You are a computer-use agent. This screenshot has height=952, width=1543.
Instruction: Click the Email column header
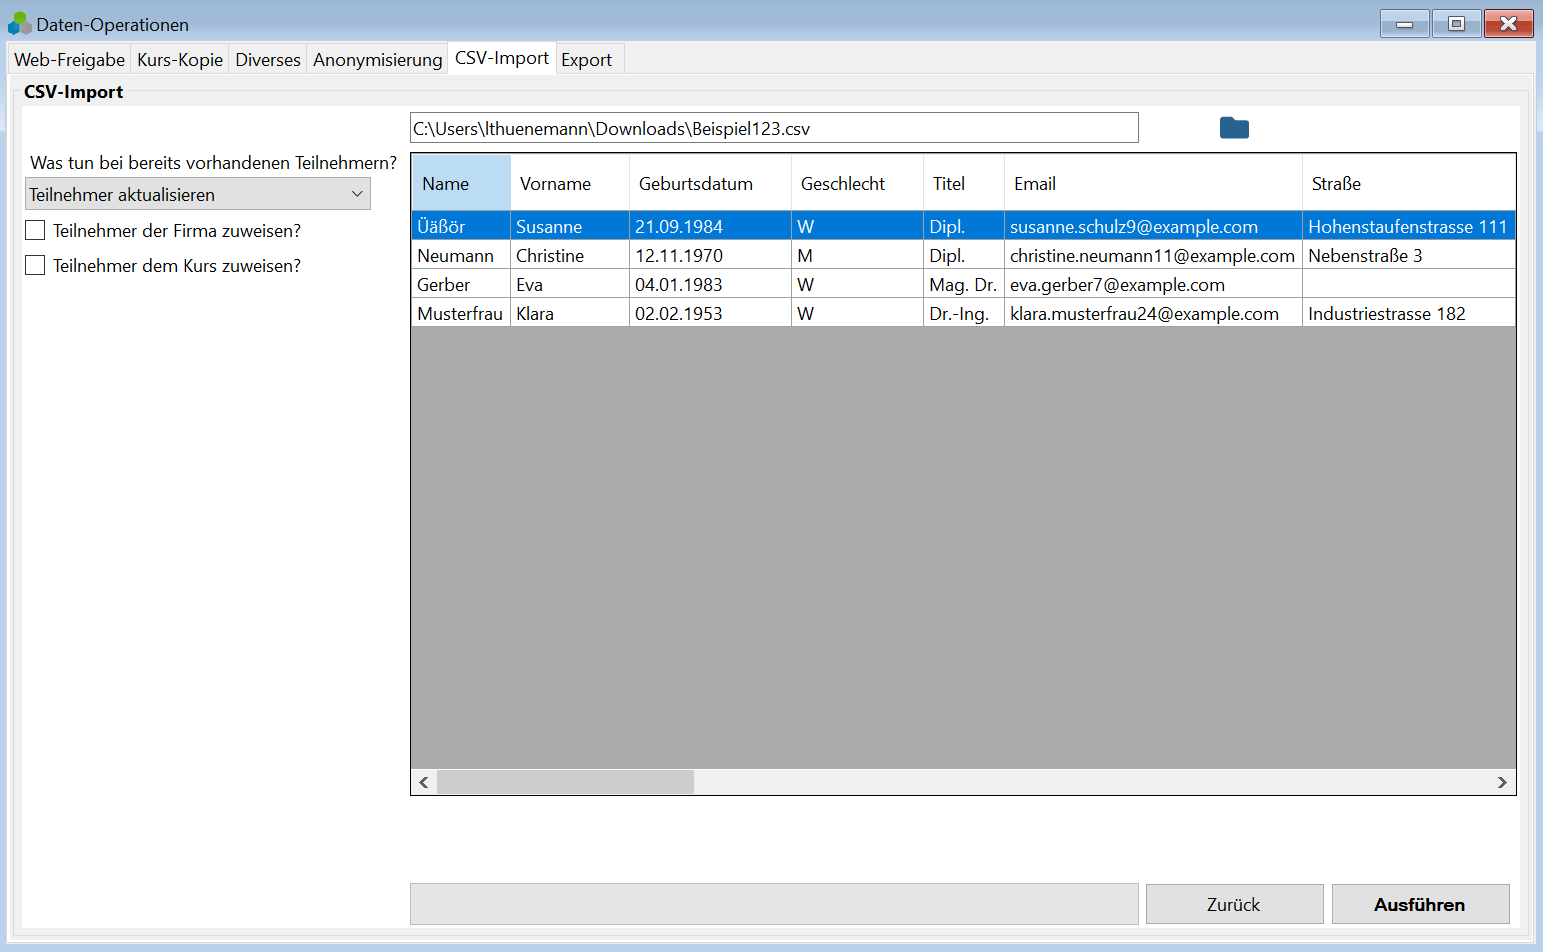click(1153, 183)
